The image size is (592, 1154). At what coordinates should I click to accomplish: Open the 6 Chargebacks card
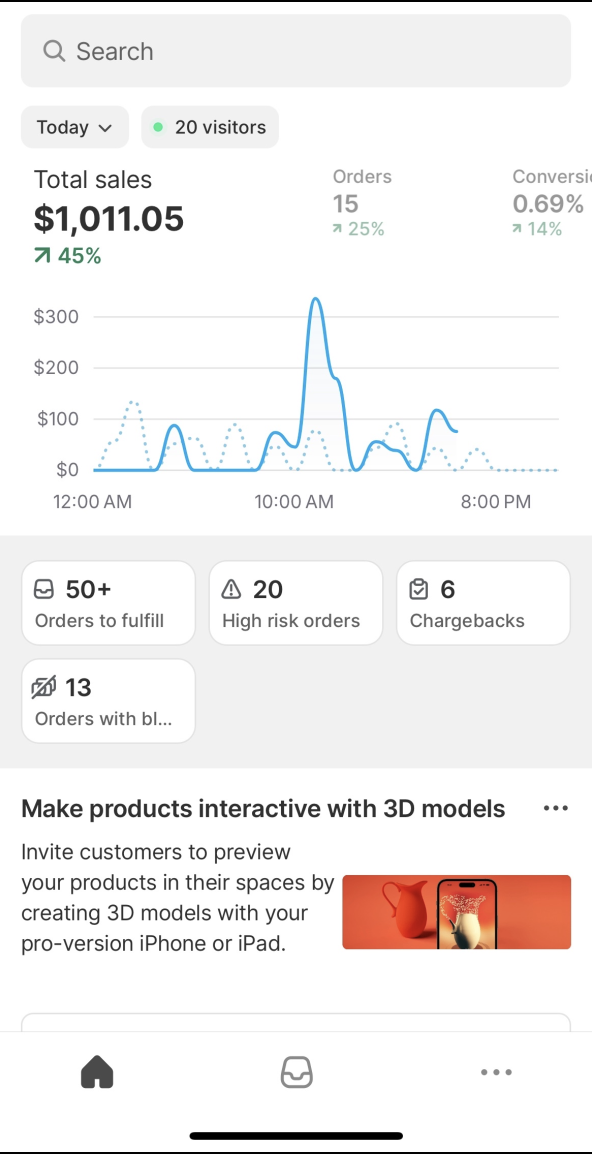point(483,603)
